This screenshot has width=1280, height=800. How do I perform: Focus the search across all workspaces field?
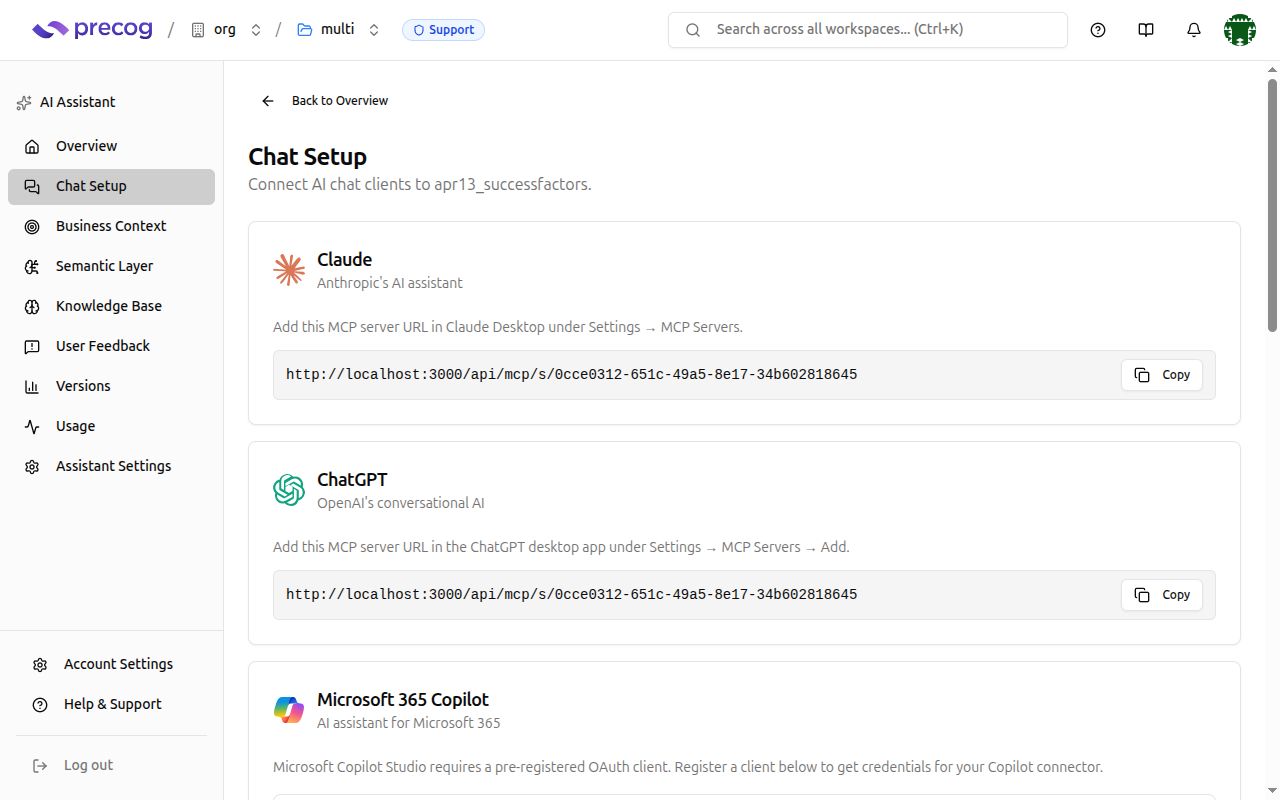(x=868, y=30)
